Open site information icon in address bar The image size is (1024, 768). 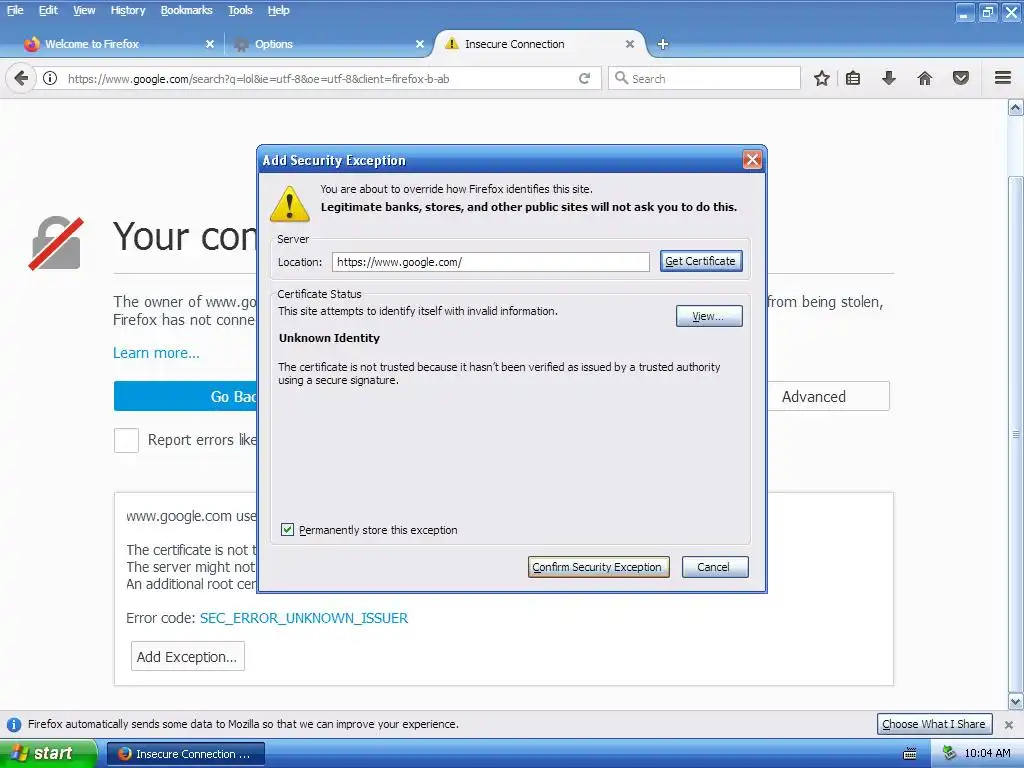pyautogui.click(x=50, y=78)
